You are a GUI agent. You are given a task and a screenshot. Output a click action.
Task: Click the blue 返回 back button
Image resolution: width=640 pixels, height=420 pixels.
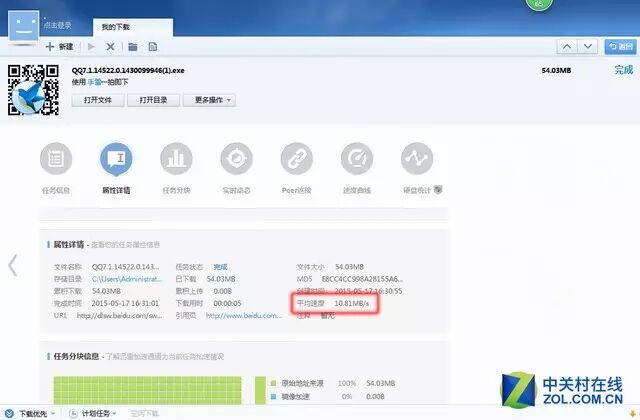point(620,47)
